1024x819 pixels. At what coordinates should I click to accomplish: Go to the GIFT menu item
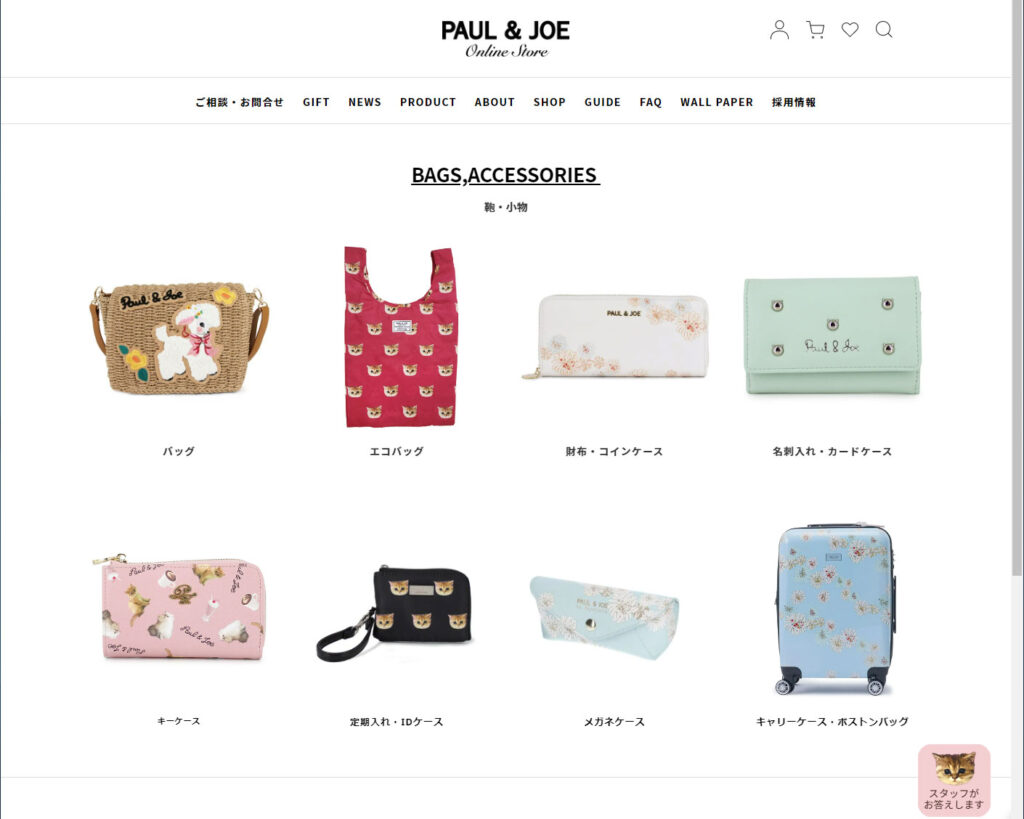[316, 102]
